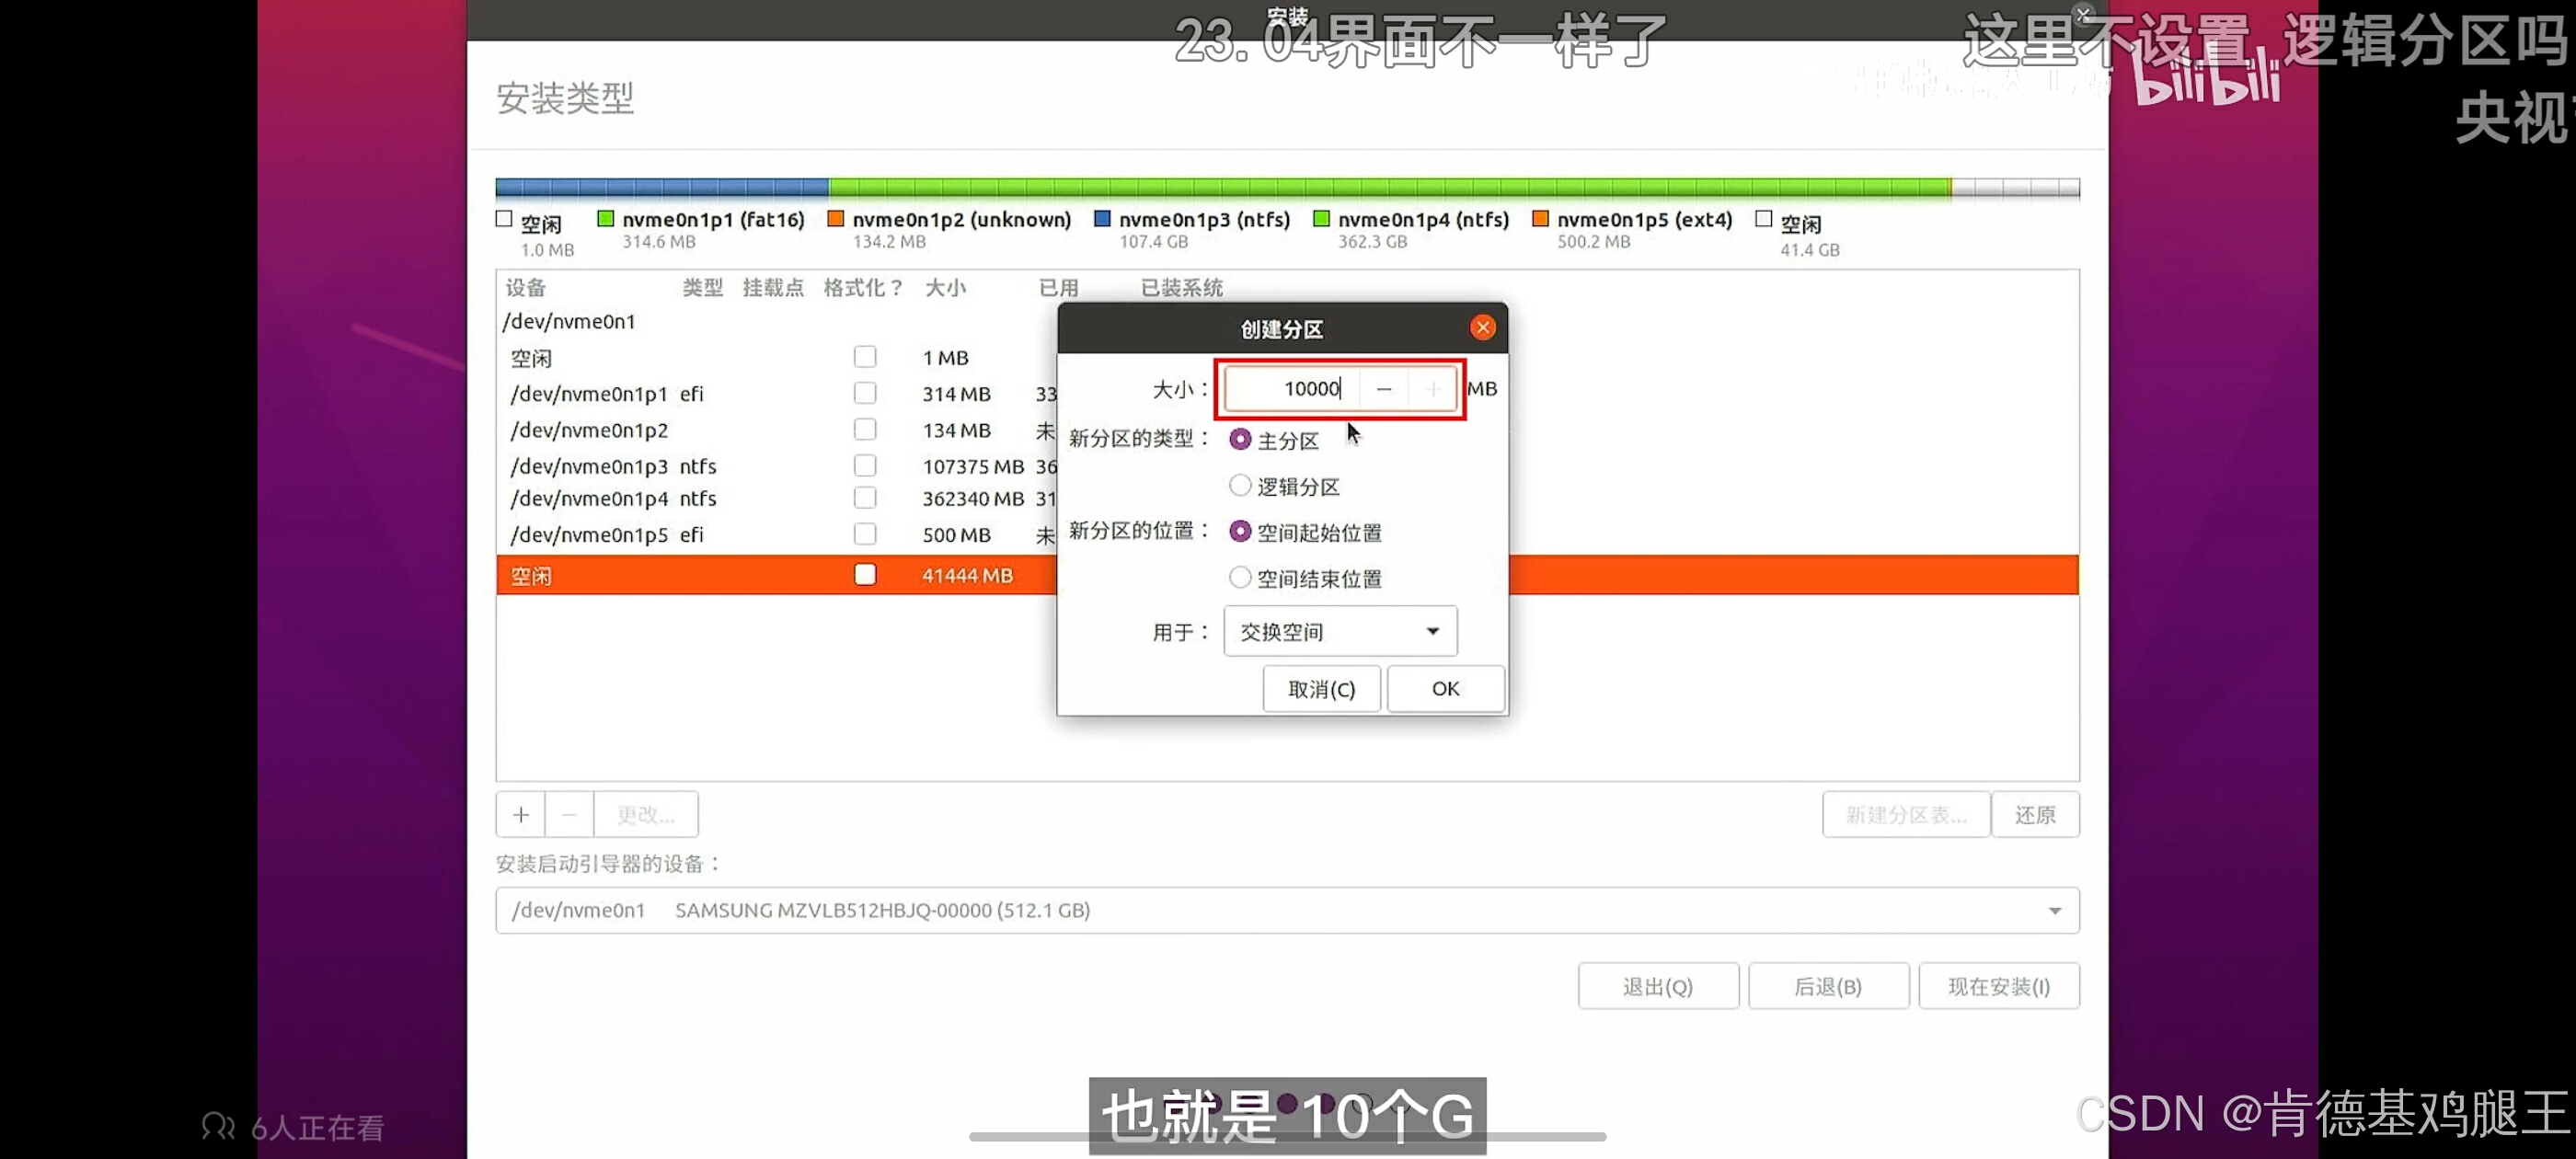This screenshot has width=2576, height=1159.
Task: Click the plus button in size stepper
Action: (1433, 389)
